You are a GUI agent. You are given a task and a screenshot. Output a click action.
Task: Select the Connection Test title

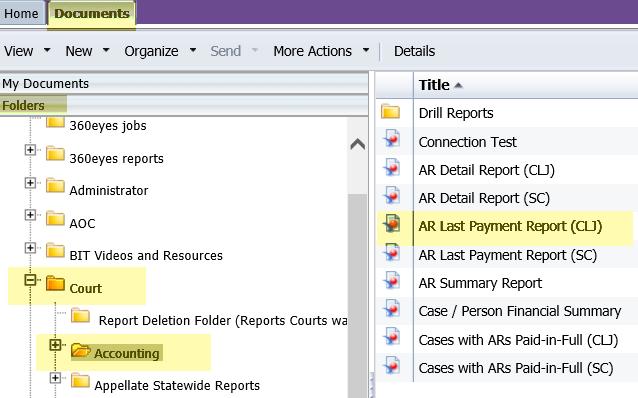pyautogui.click(x=468, y=142)
